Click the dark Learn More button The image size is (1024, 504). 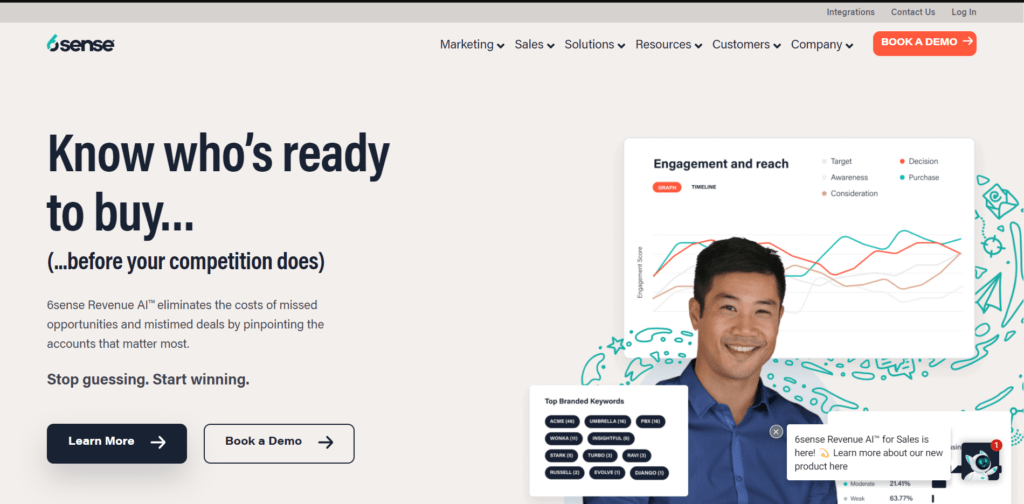(x=117, y=443)
